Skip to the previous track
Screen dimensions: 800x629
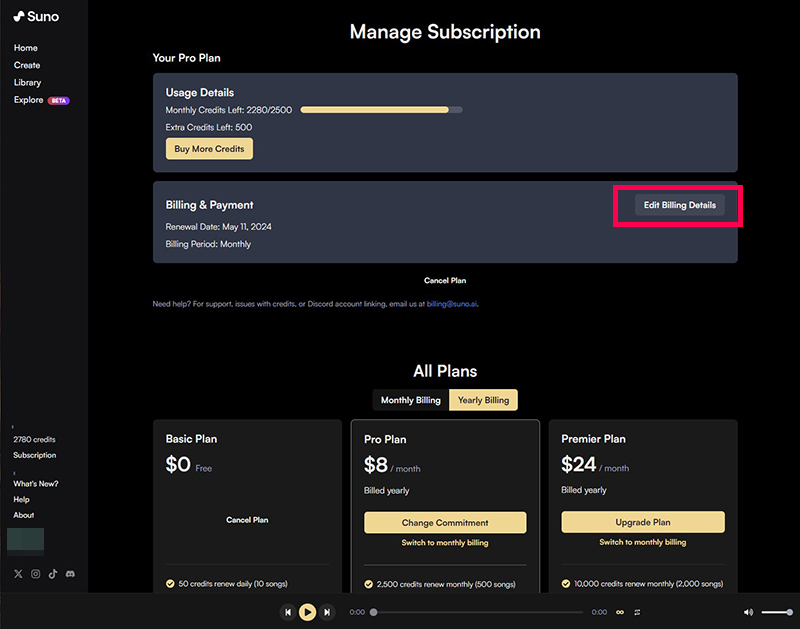288,612
